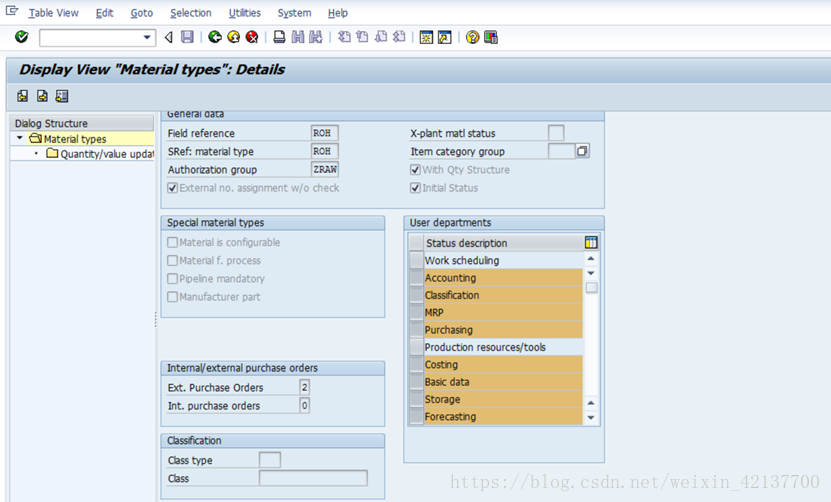831x502 pixels.
Task: Open the Goto menu
Action: tap(142, 13)
